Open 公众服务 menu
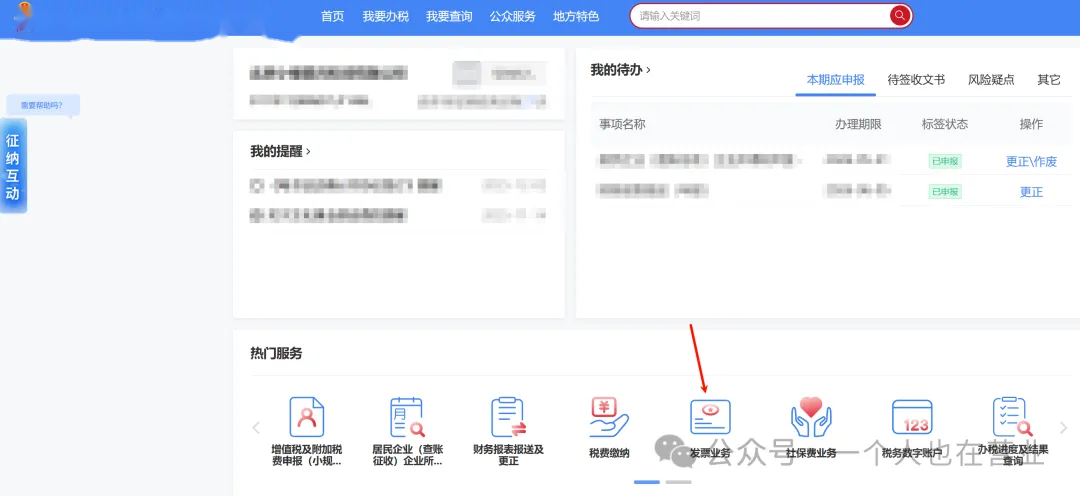This screenshot has width=1080, height=496. [512, 17]
